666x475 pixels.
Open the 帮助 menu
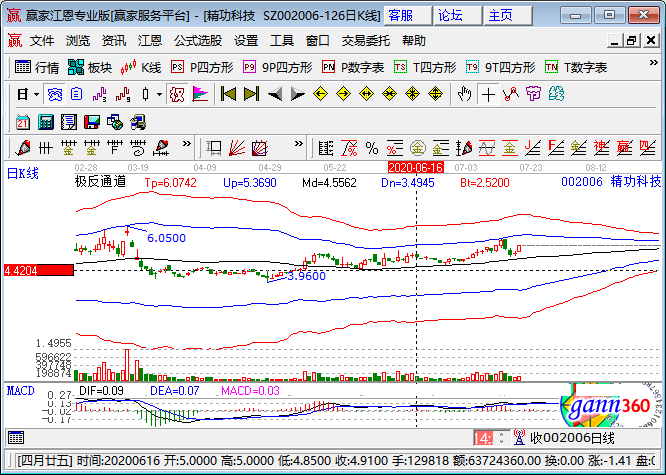coord(414,41)
